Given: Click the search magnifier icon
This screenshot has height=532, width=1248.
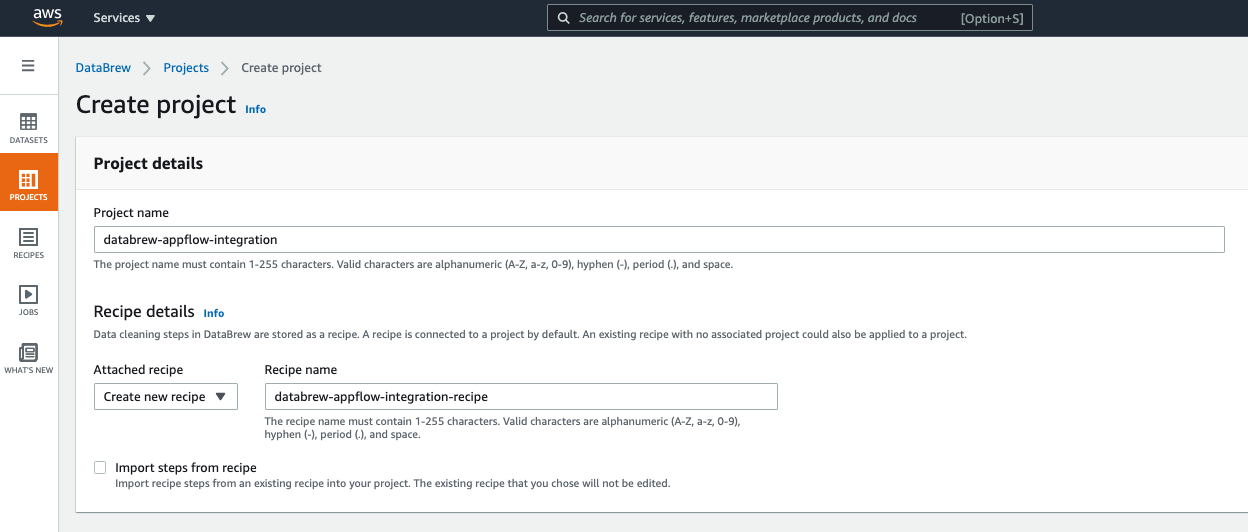Looking at the screenshot, I should click(x=566, y=18).
